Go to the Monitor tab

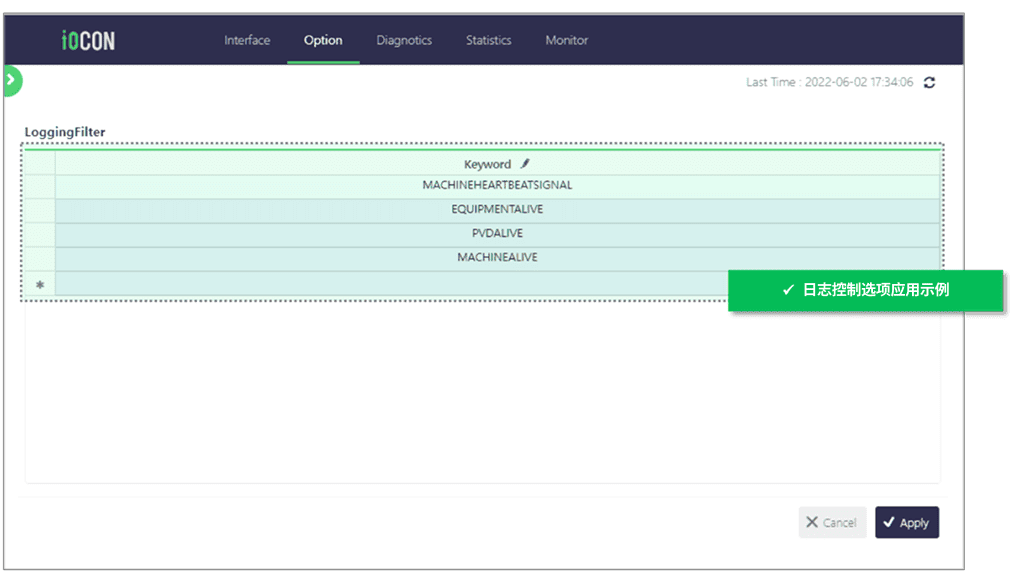(x=566, y=40)
